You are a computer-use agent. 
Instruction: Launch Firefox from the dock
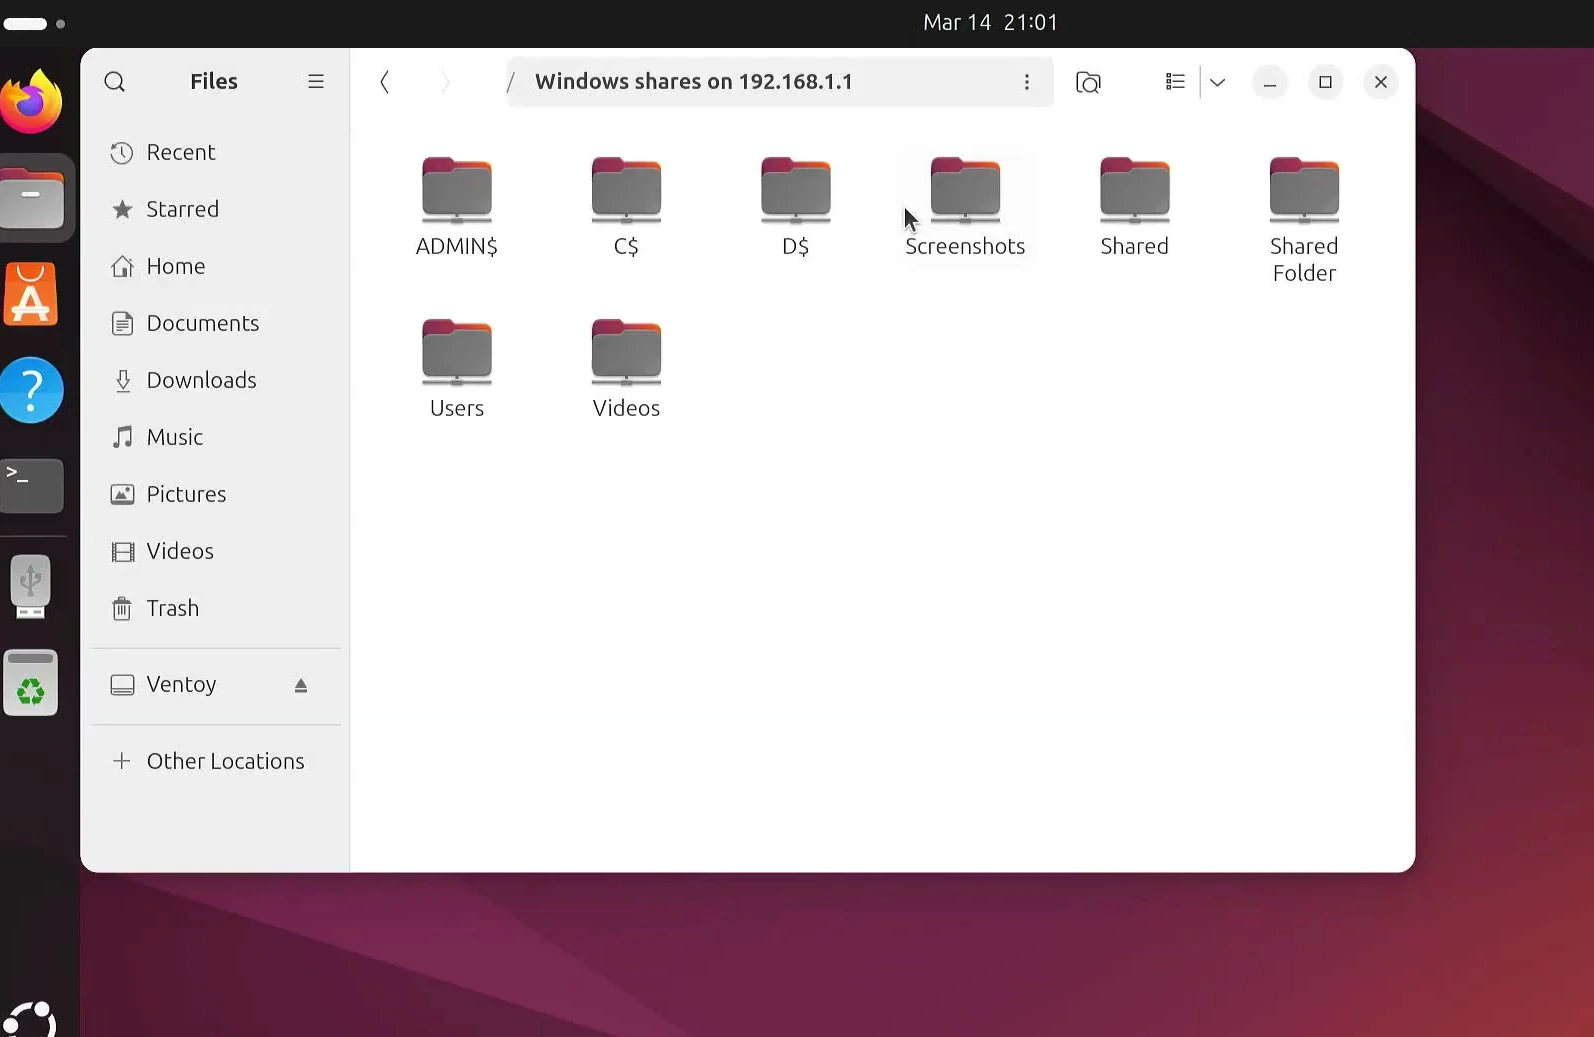pyautogui.click(x=31, y=102)
